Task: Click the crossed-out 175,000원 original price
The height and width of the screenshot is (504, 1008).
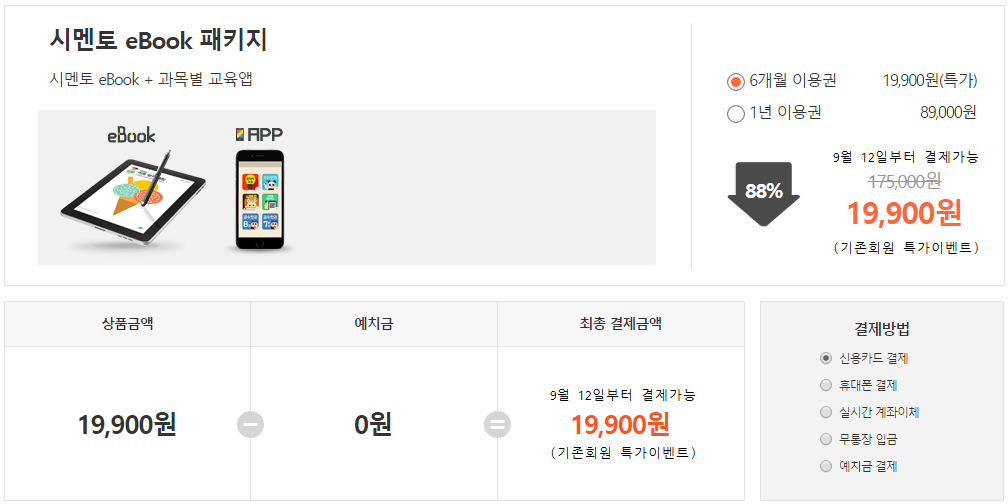Action: point(905,181)
